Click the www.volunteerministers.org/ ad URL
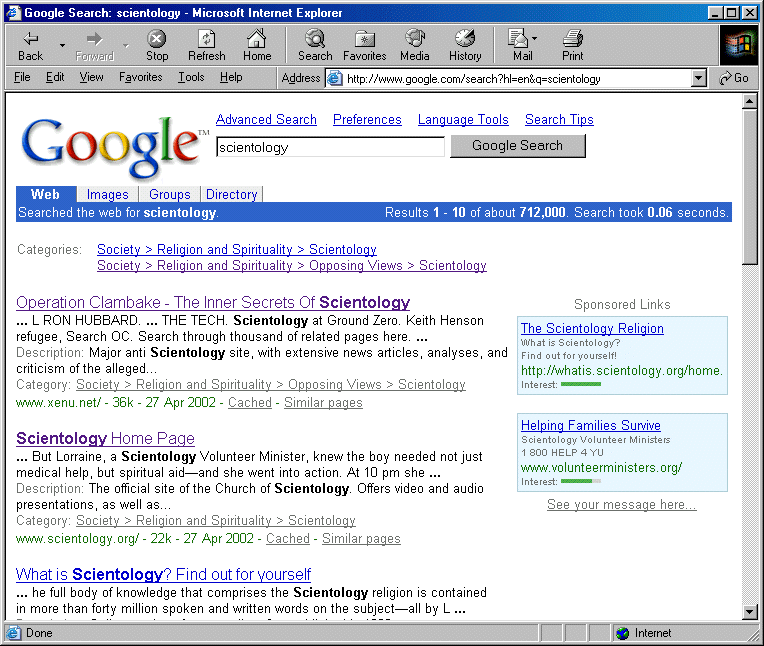This screenshot has width=764, height=646. click(x=601, y=468)
